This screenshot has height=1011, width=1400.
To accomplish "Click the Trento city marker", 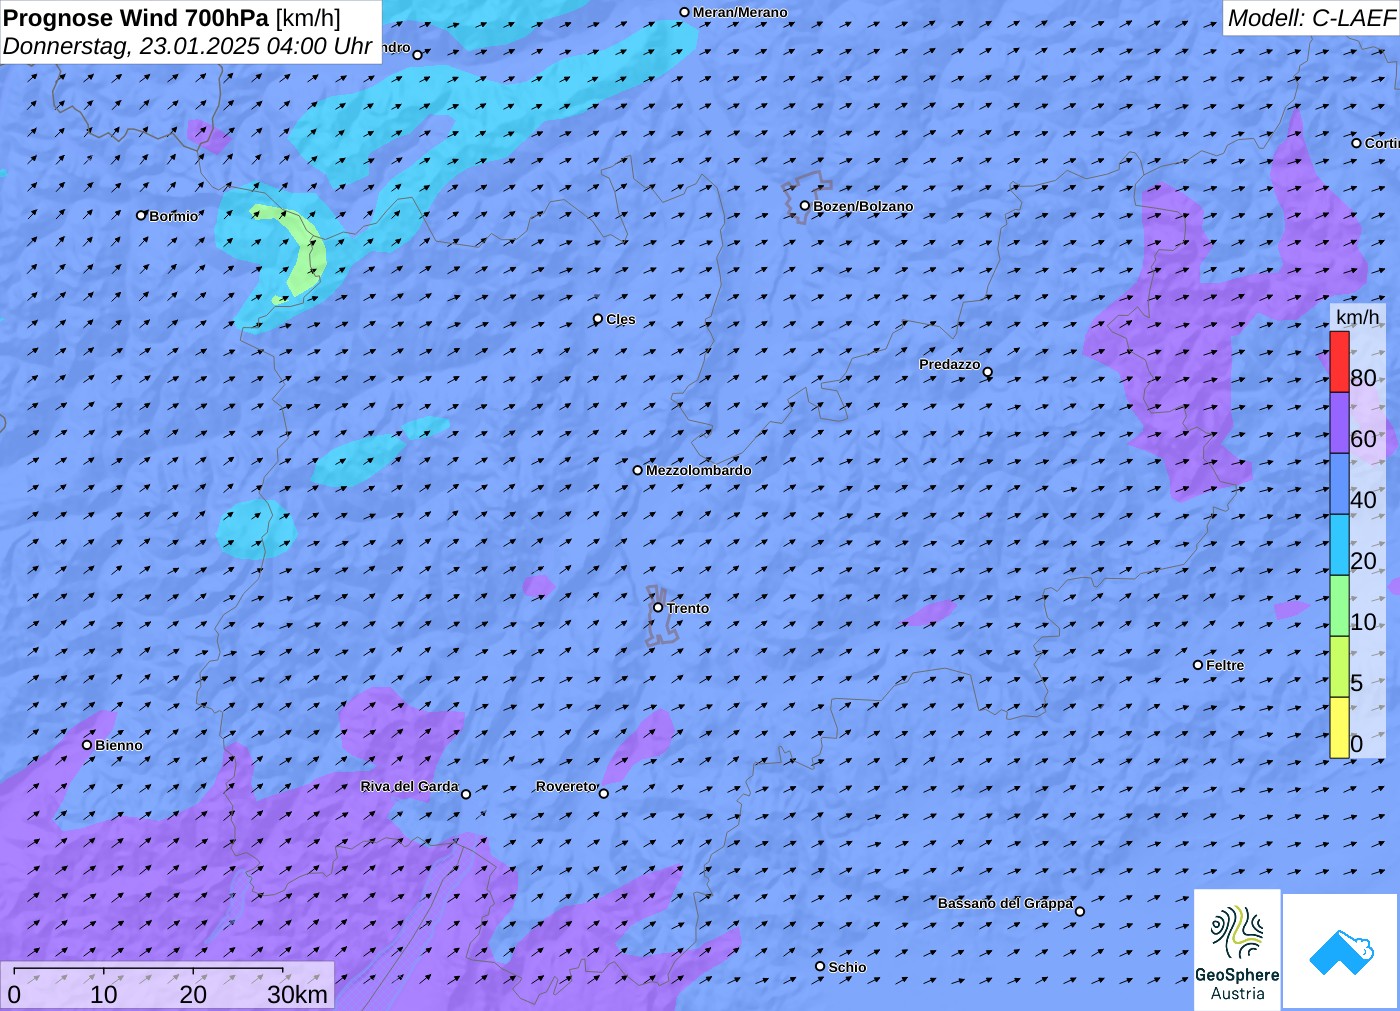I will click(x=658, y=607).
